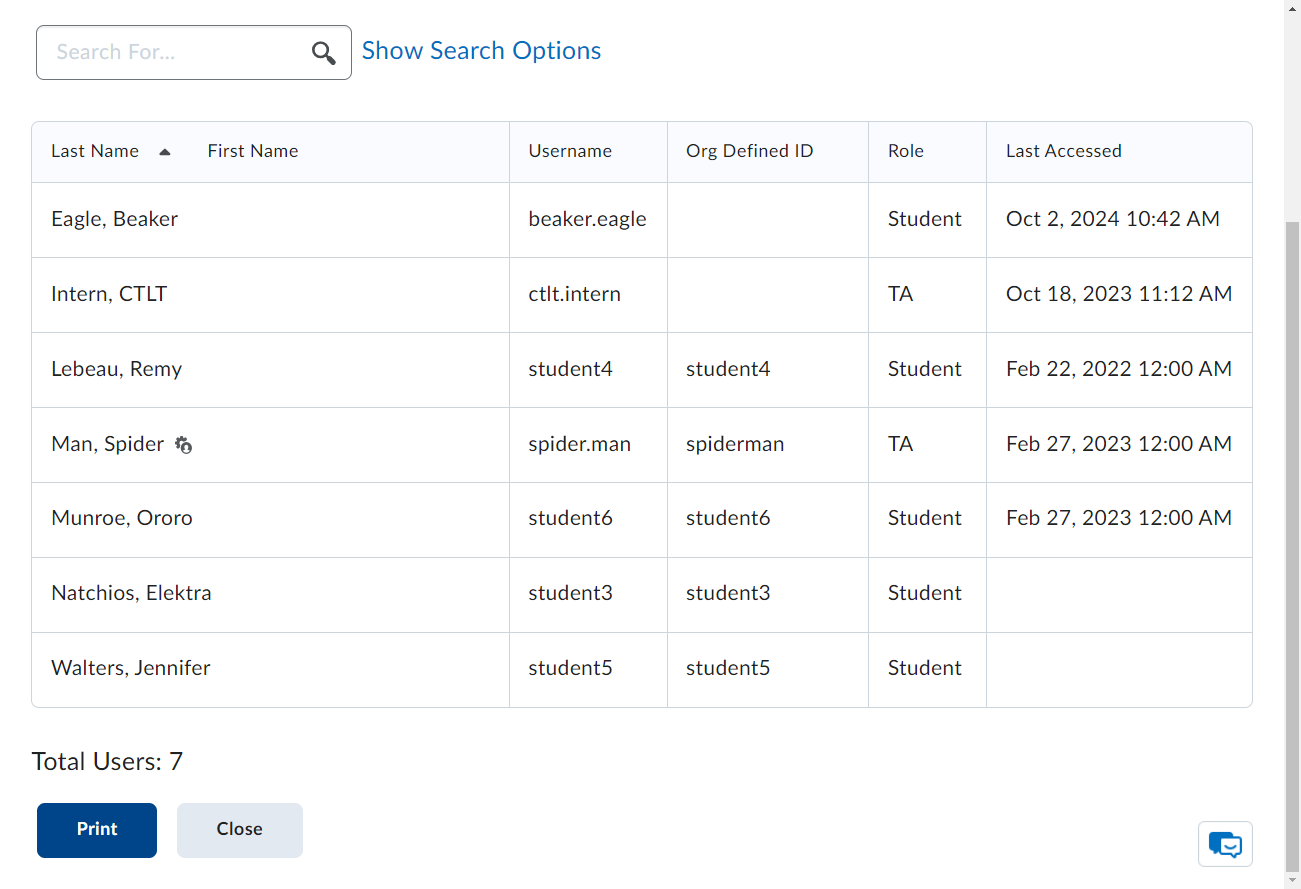Click the Print button
1301x889 pixels.
97,830
